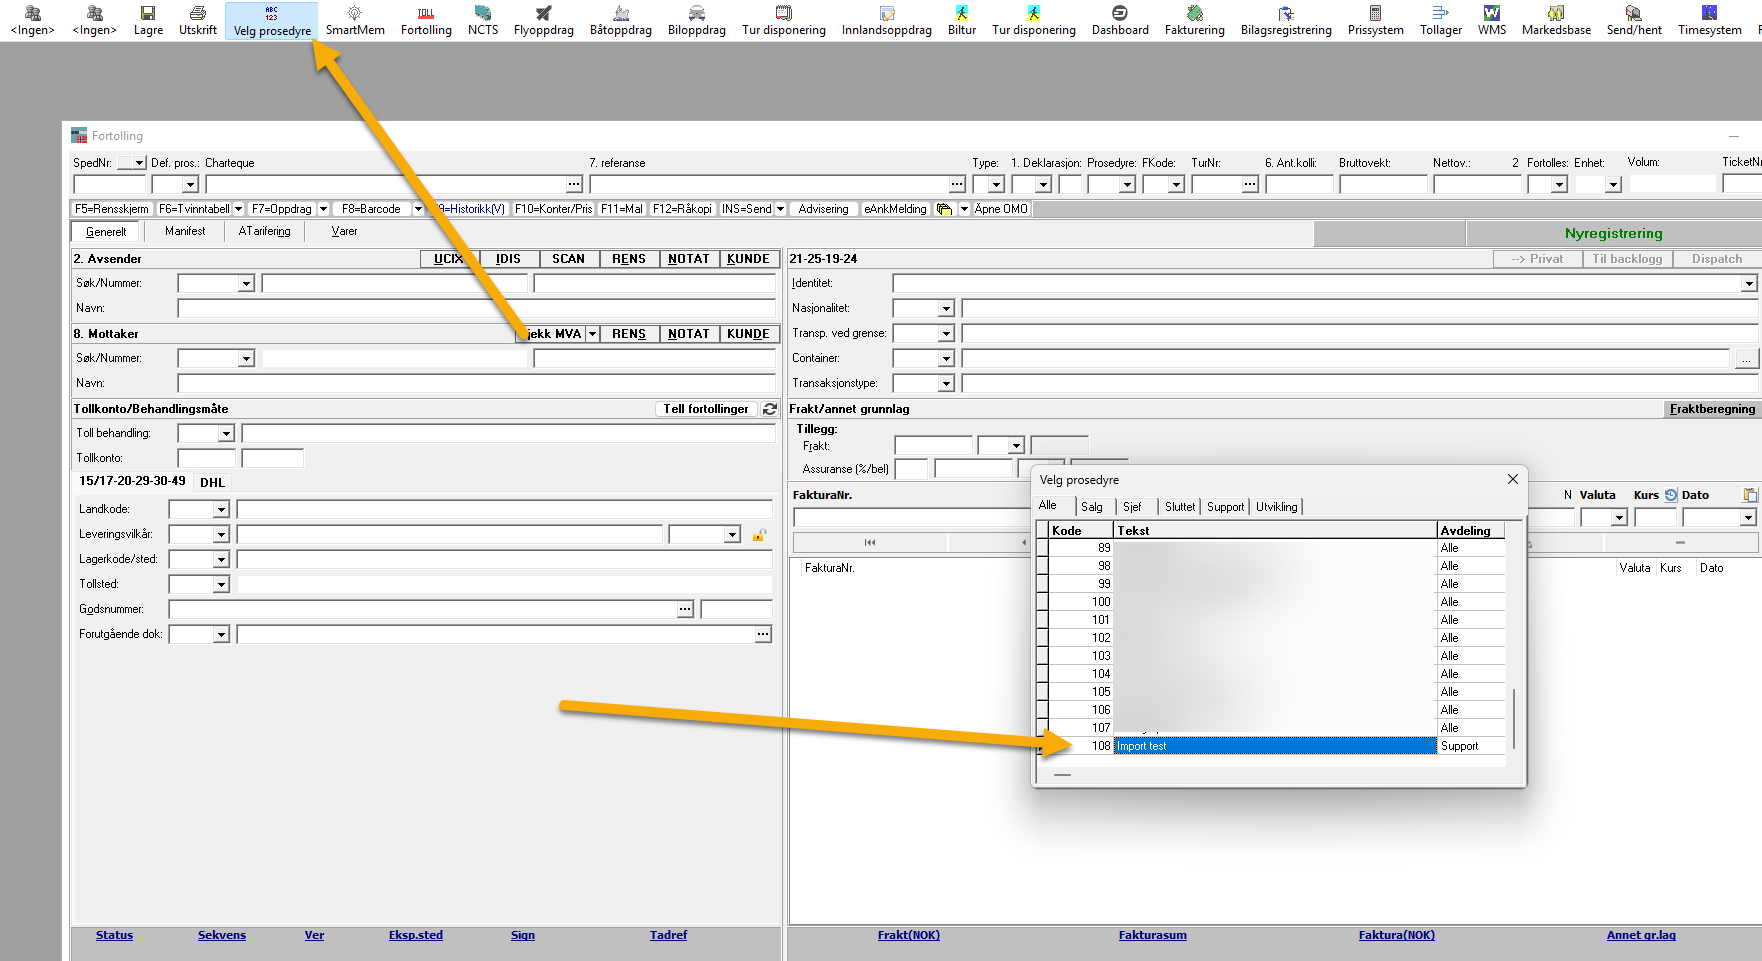Expand the Landkode dropdown

[221, 510]
